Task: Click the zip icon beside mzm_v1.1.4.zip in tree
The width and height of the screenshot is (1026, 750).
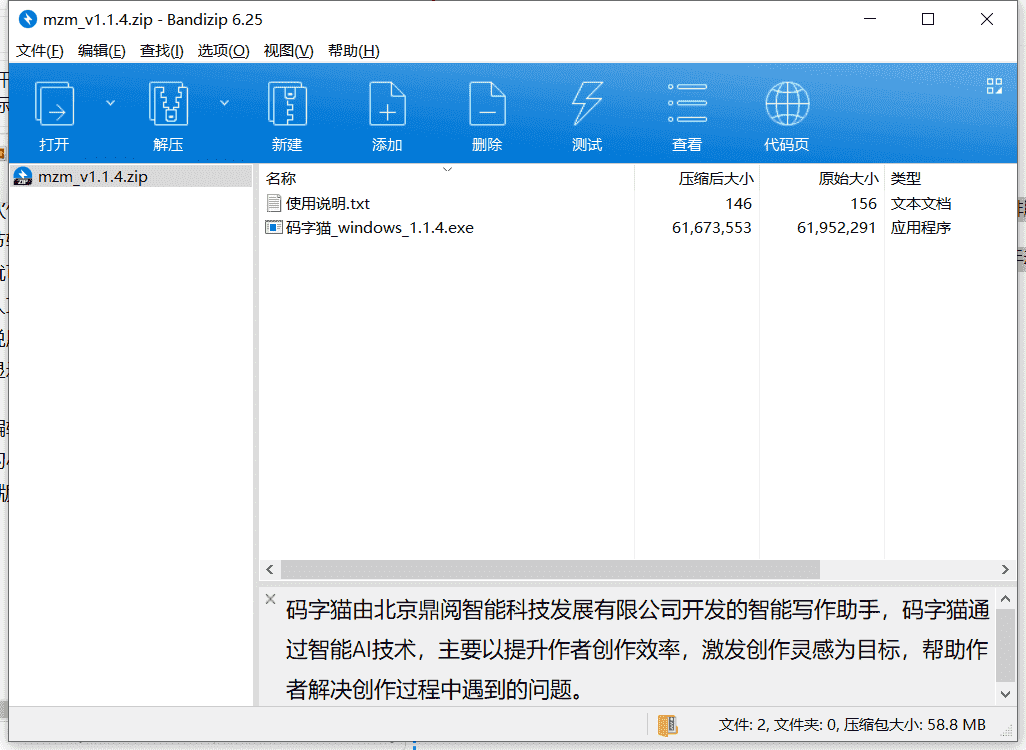Action: click(x=23, y=177)
